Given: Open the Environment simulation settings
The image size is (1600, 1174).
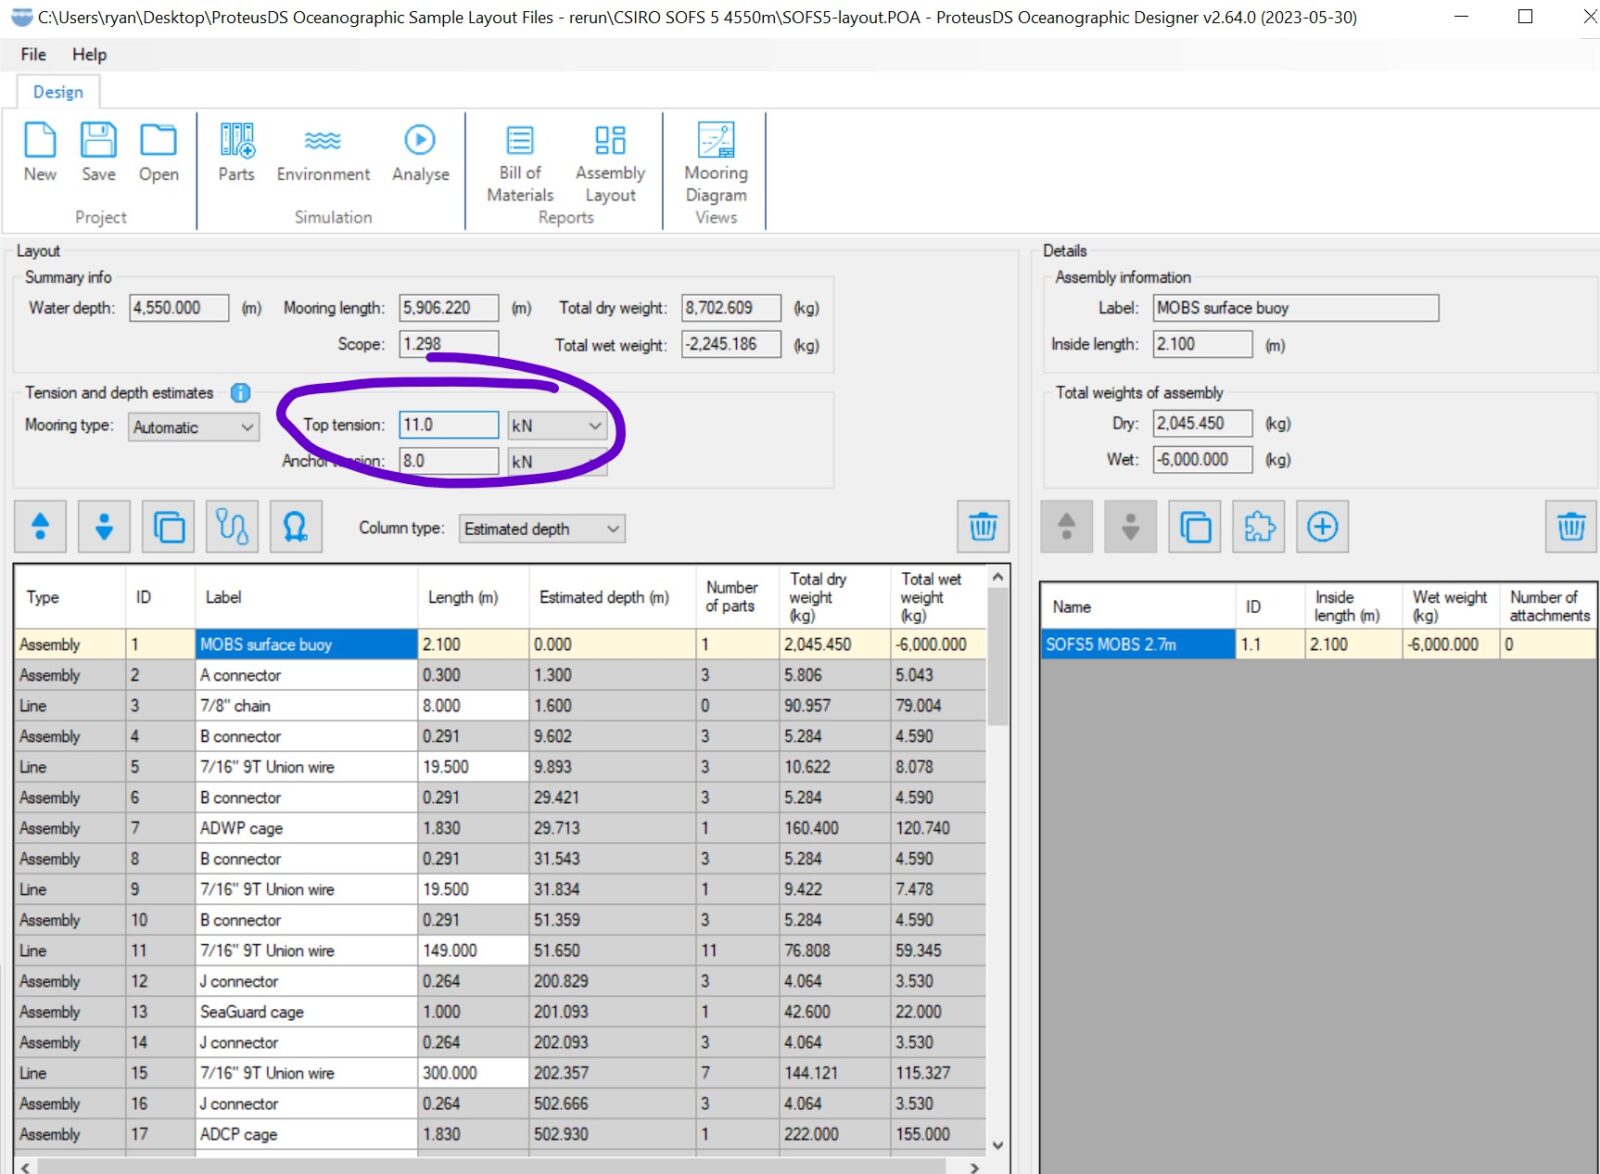Looking at the screenshot, I should pyautogui.click(x=322, y=152).
